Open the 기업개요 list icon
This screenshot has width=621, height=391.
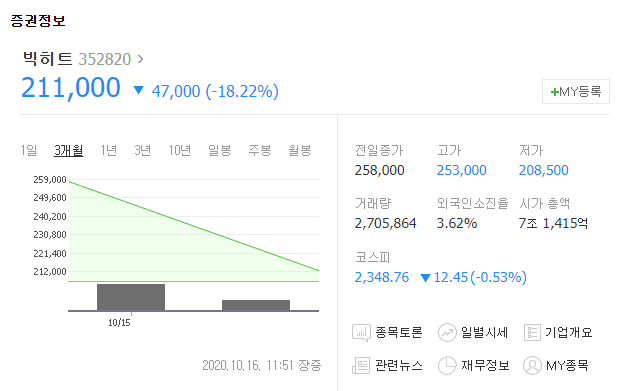532,333
